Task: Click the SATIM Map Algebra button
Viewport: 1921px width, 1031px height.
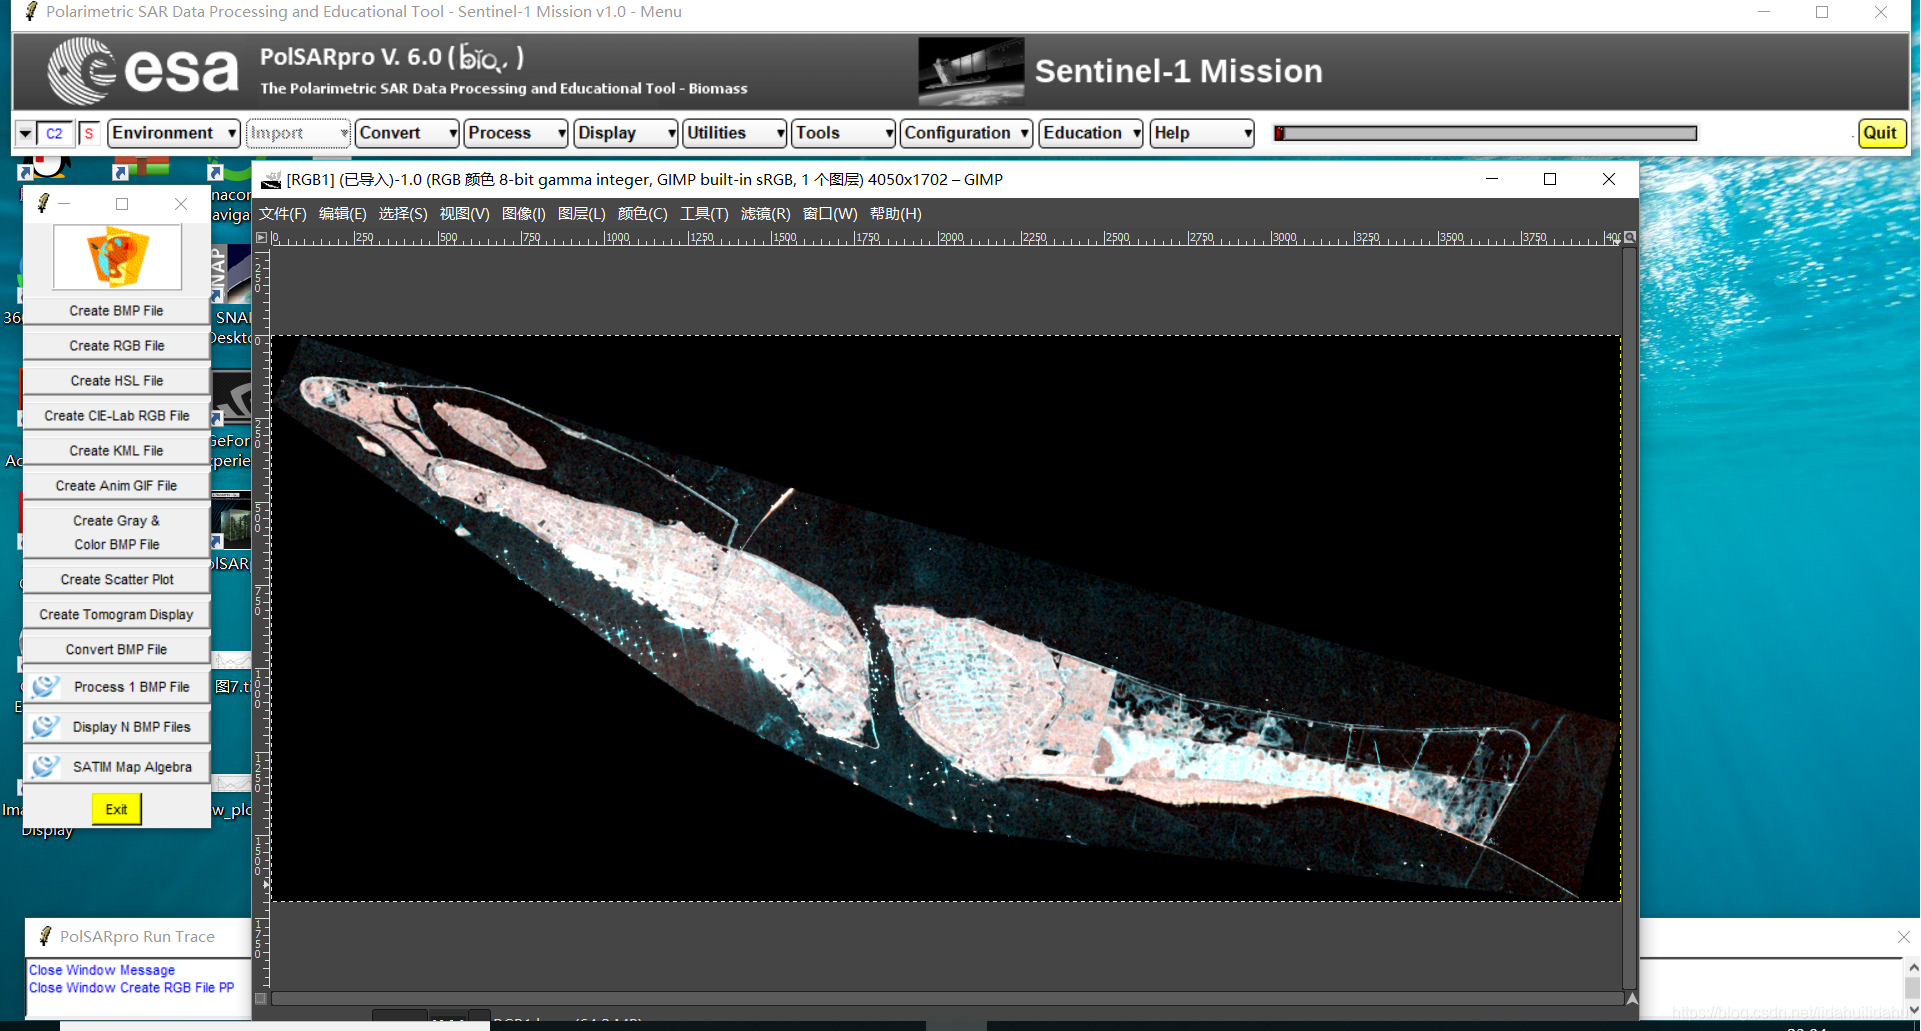Action: pos(116,767)
